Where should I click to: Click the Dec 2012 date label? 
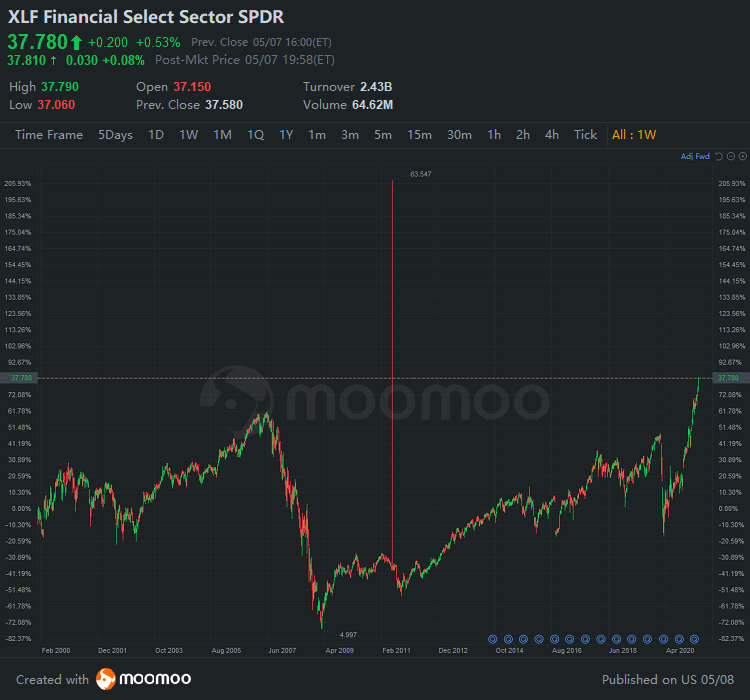pos(453,651)
